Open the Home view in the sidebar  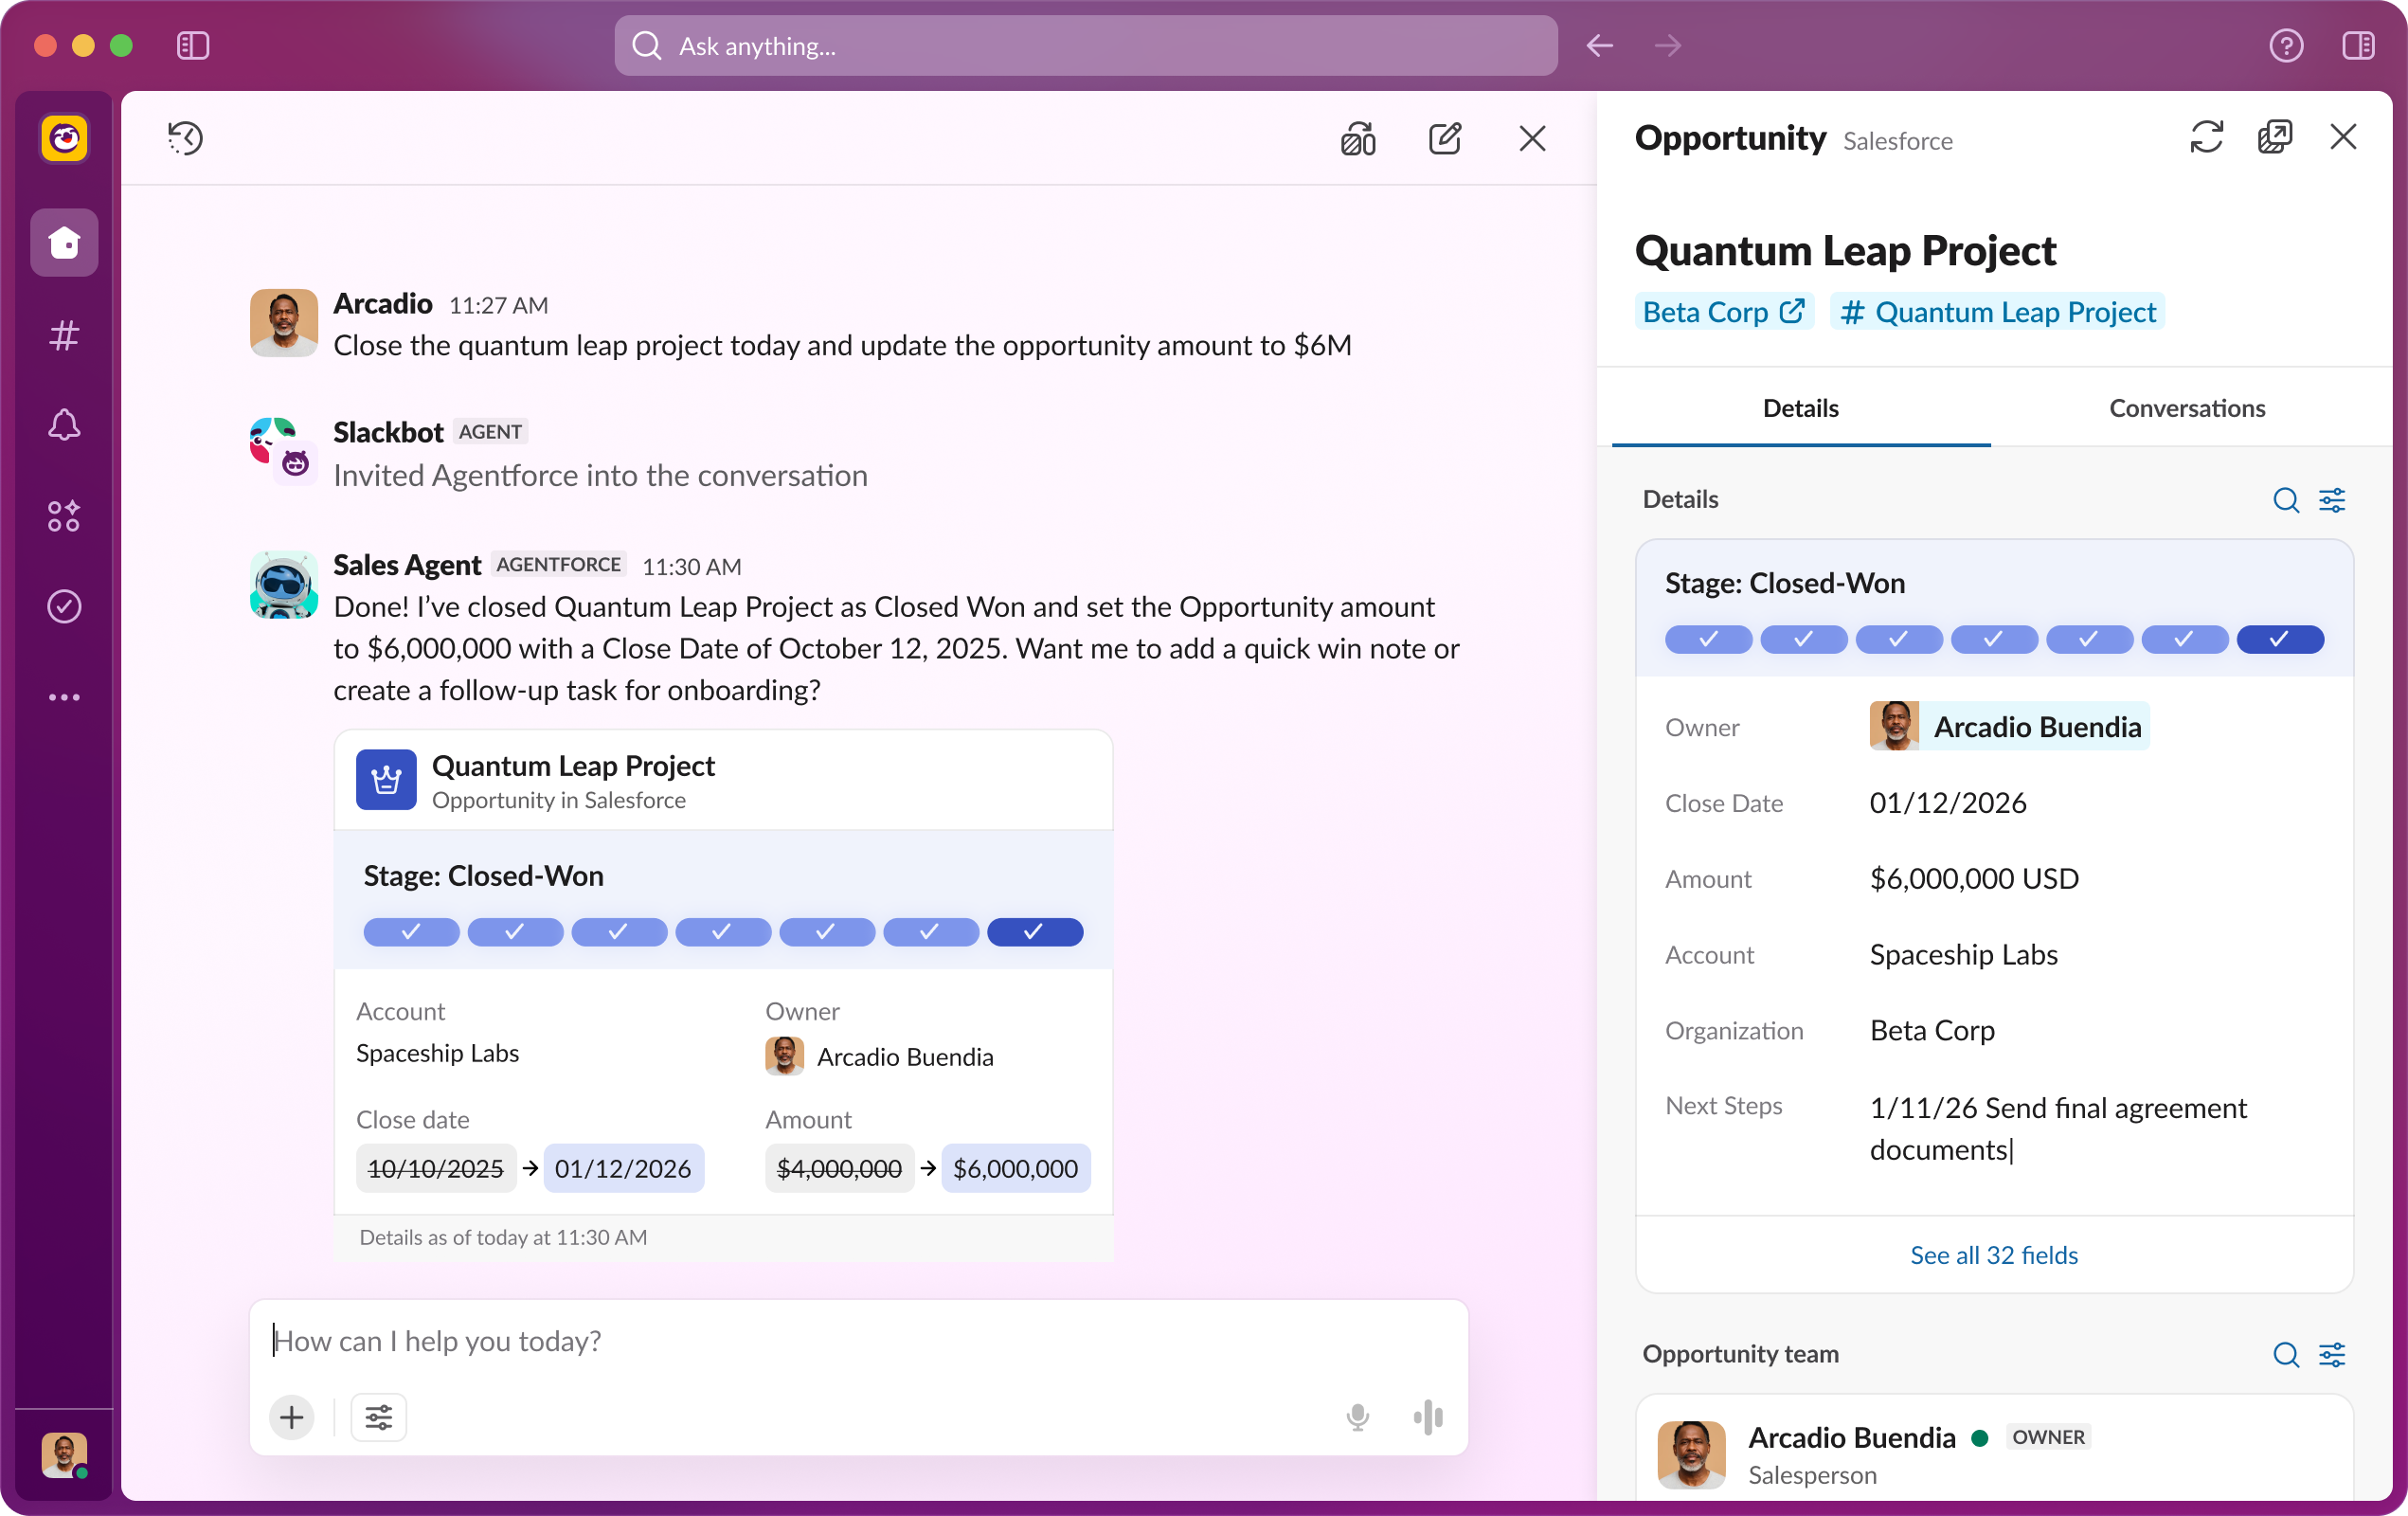point(64,243)
